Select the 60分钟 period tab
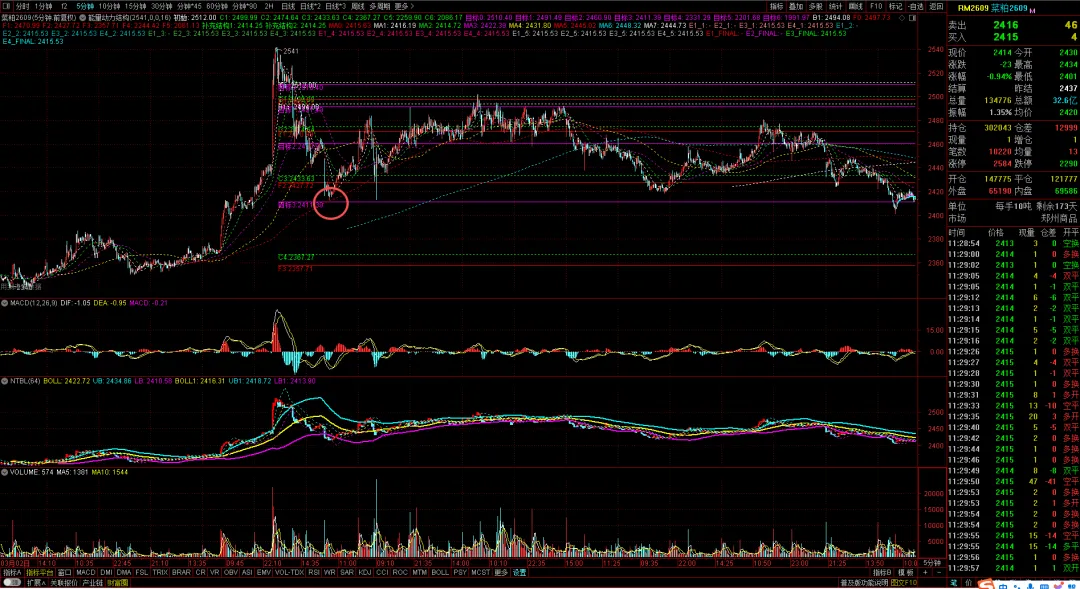This screenshot has width=1080, height=589. pyautogui.click(x=217, y=6)
